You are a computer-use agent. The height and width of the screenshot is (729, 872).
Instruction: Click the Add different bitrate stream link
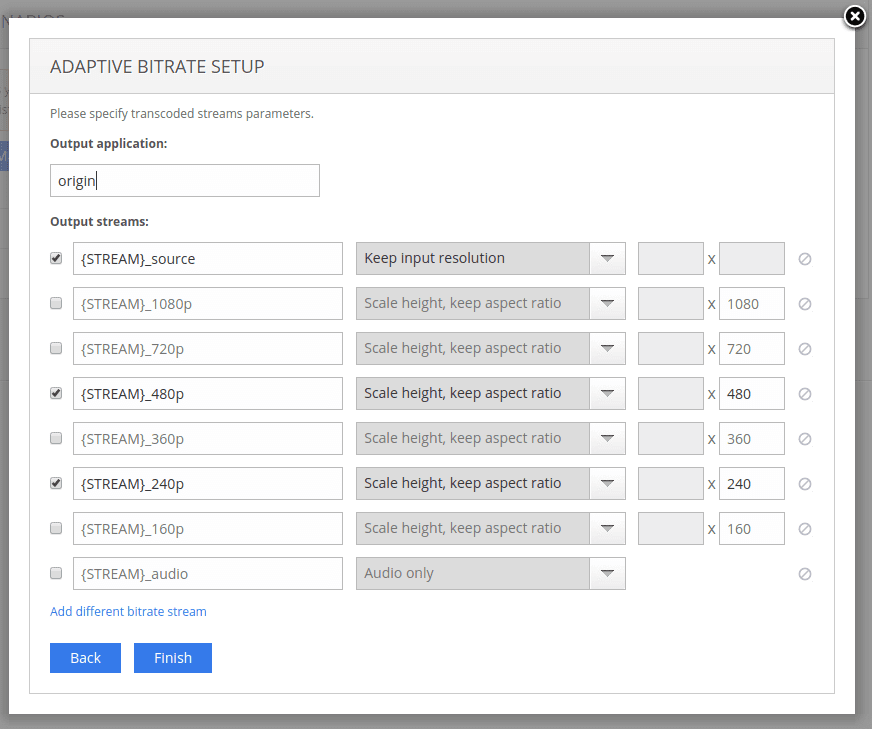[x=127, y=611]
